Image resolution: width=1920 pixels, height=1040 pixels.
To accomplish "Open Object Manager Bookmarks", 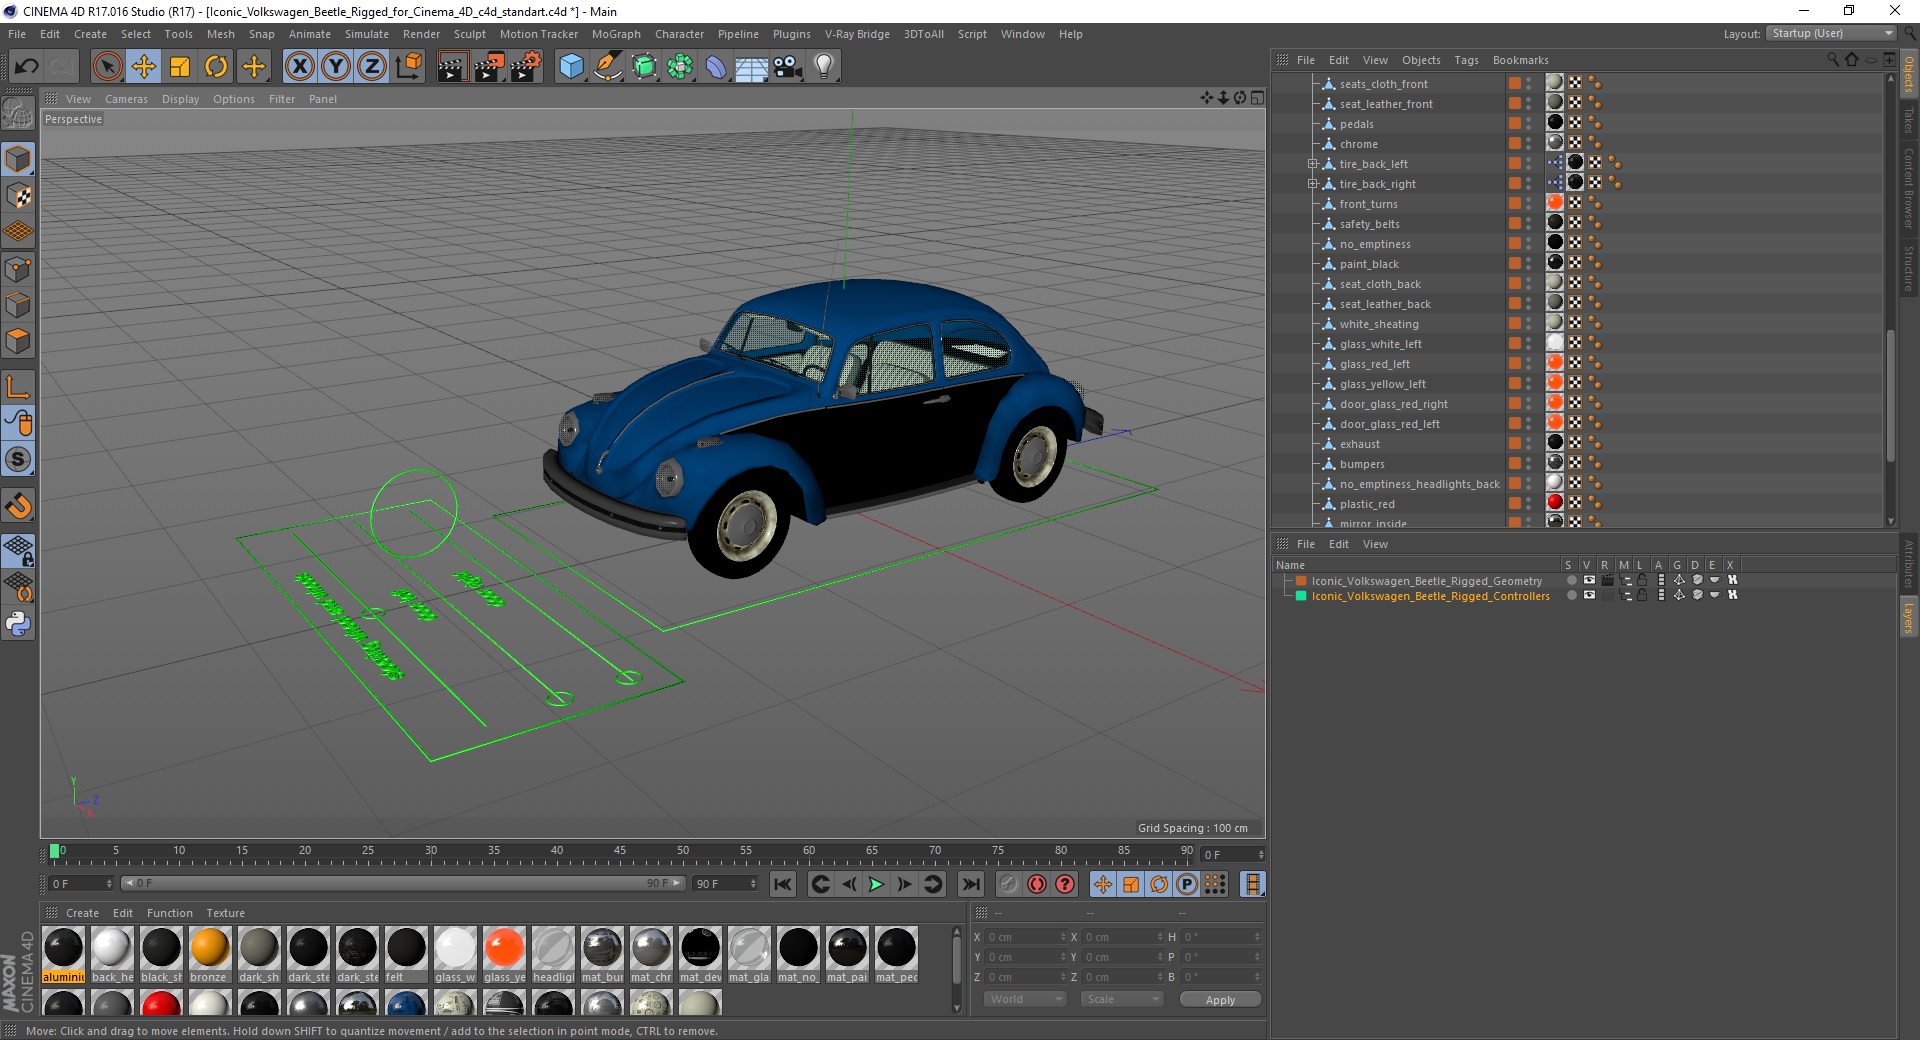I will (1520, 60).
